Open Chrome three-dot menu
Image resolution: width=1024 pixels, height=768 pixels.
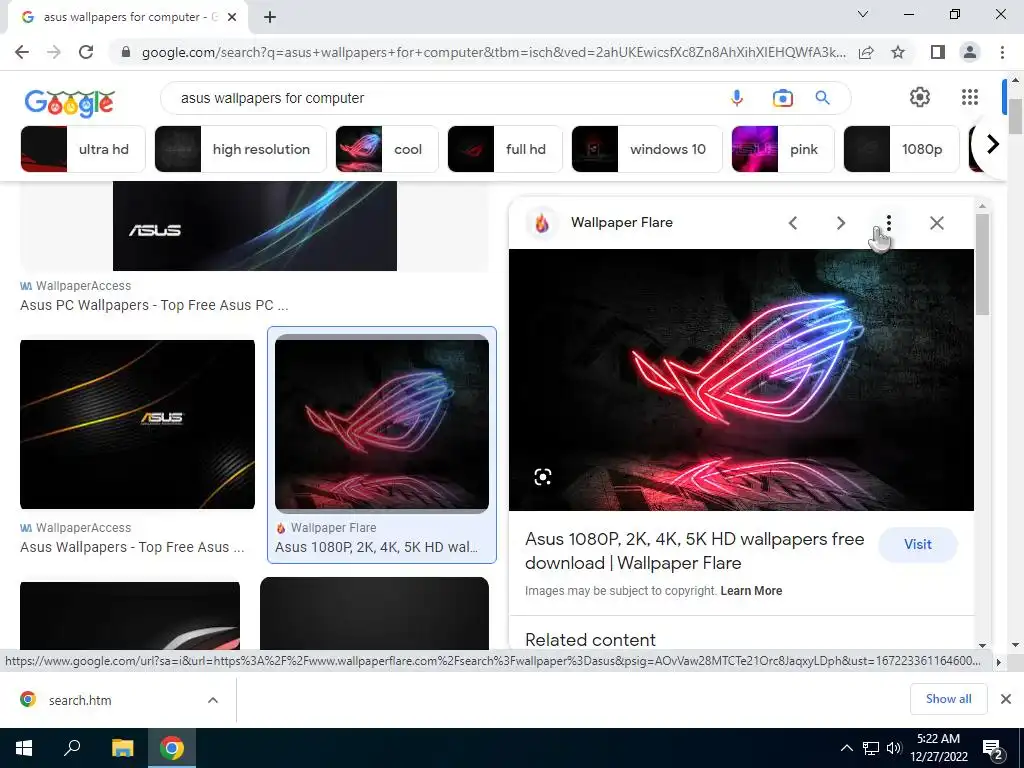coord(1002,52)
